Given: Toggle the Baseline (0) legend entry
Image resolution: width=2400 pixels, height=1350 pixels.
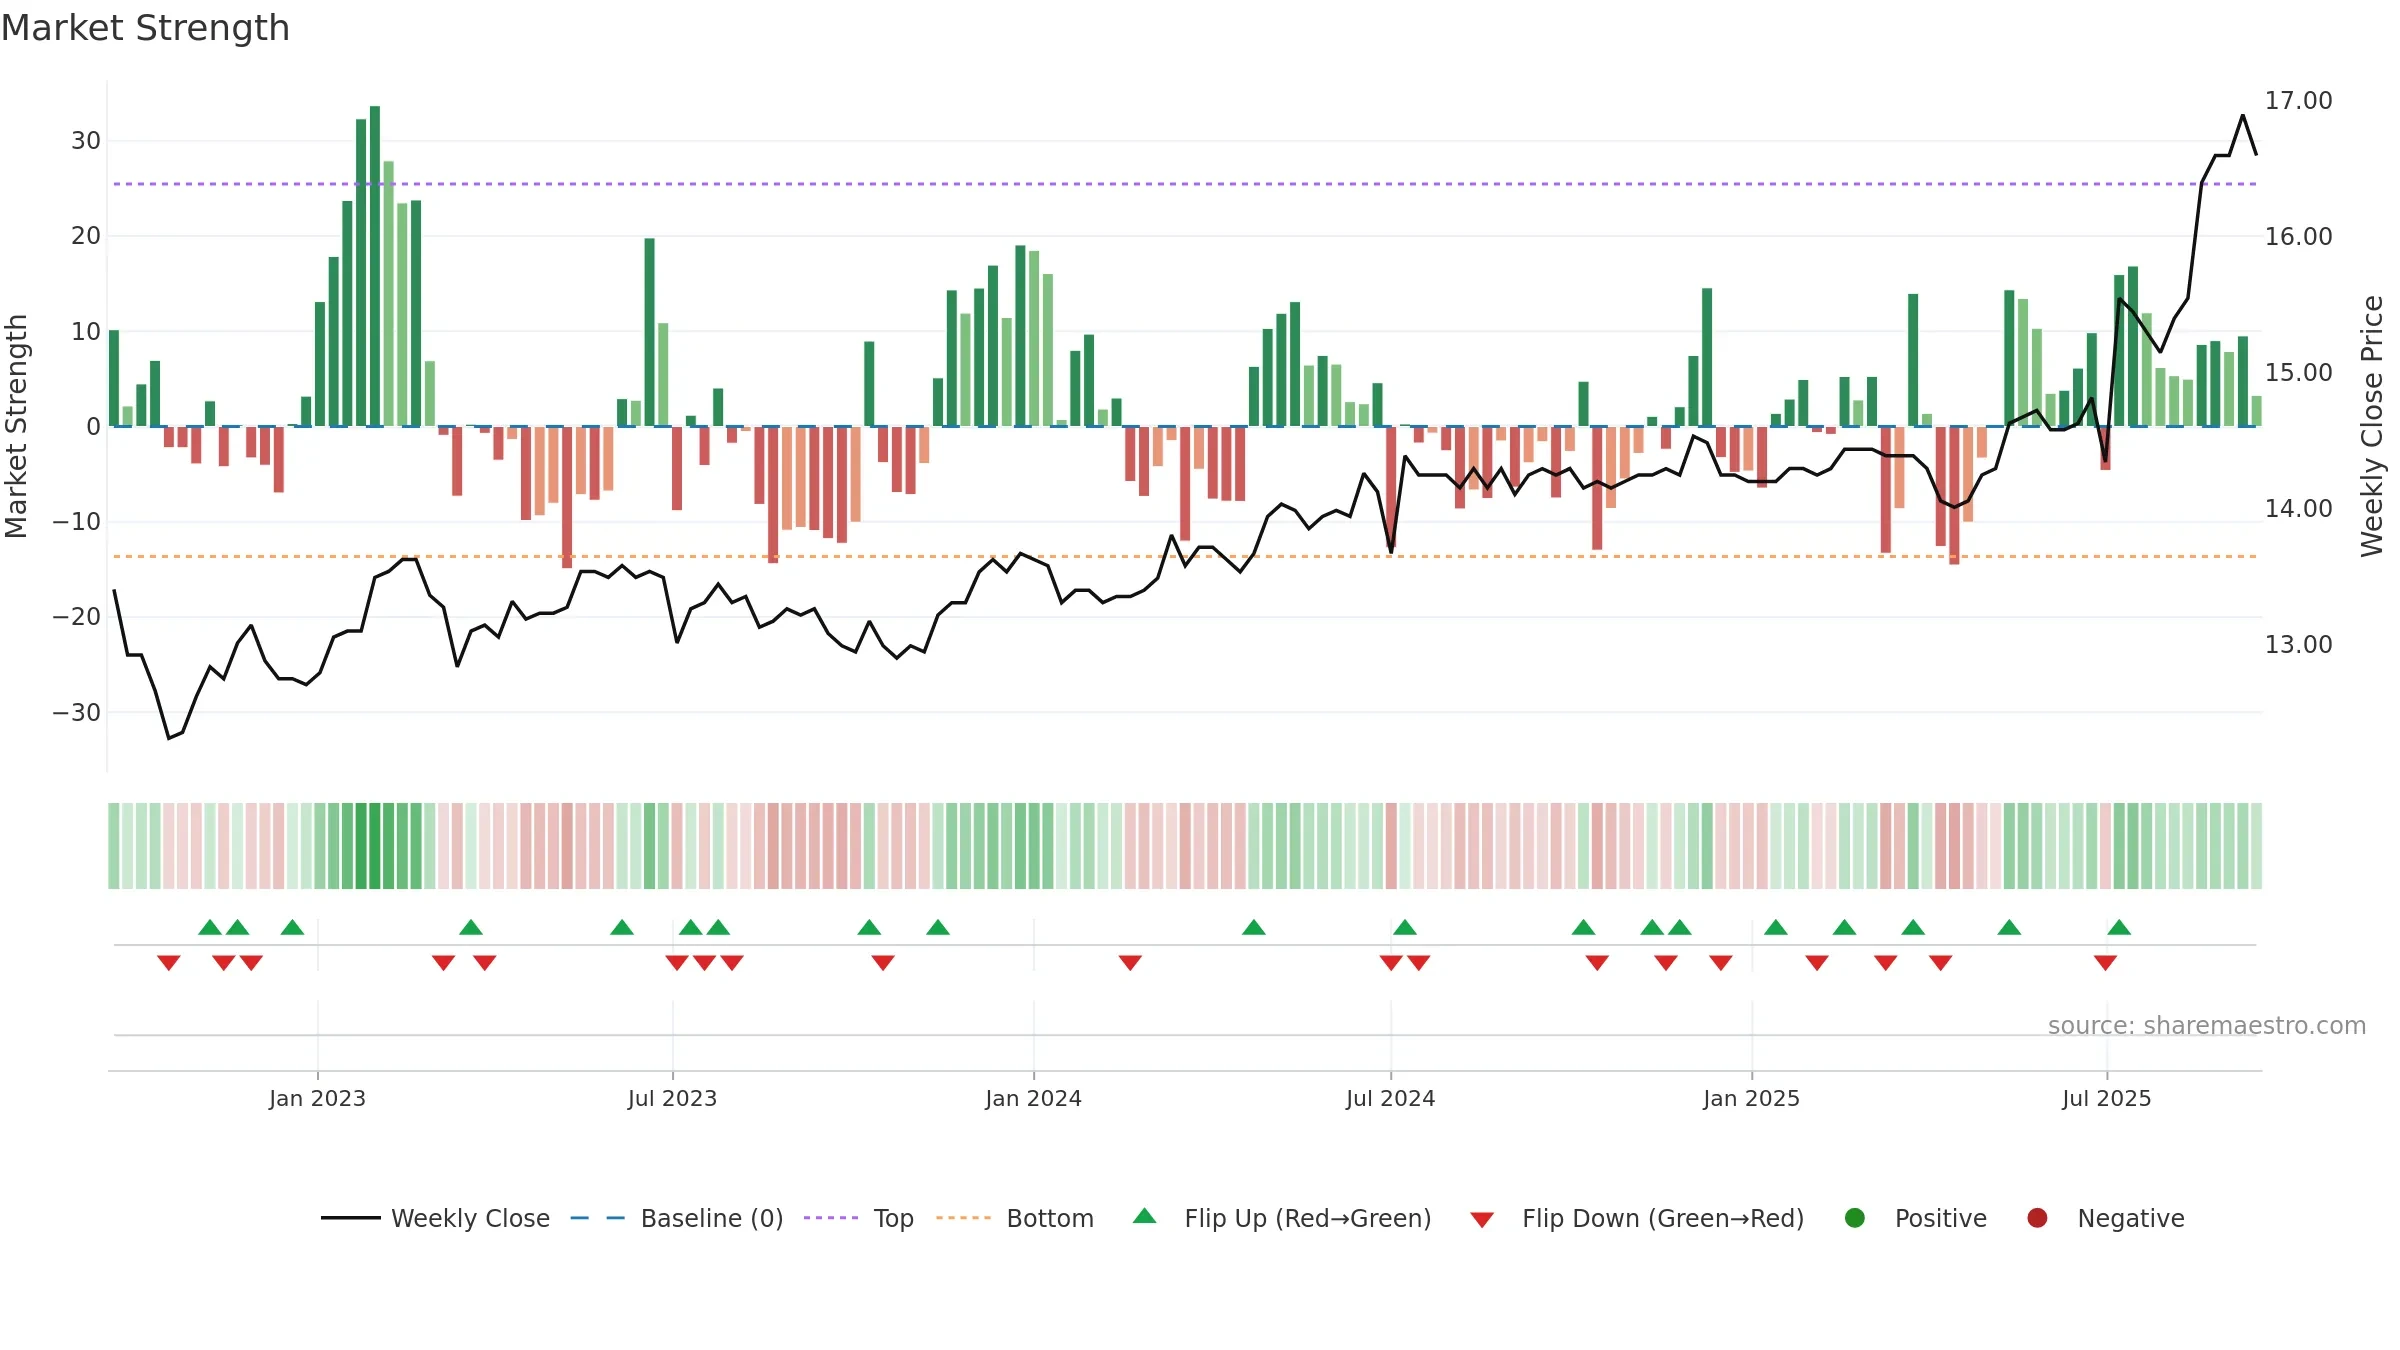Looking at the screenshot, I should [x=676, y=1218].
